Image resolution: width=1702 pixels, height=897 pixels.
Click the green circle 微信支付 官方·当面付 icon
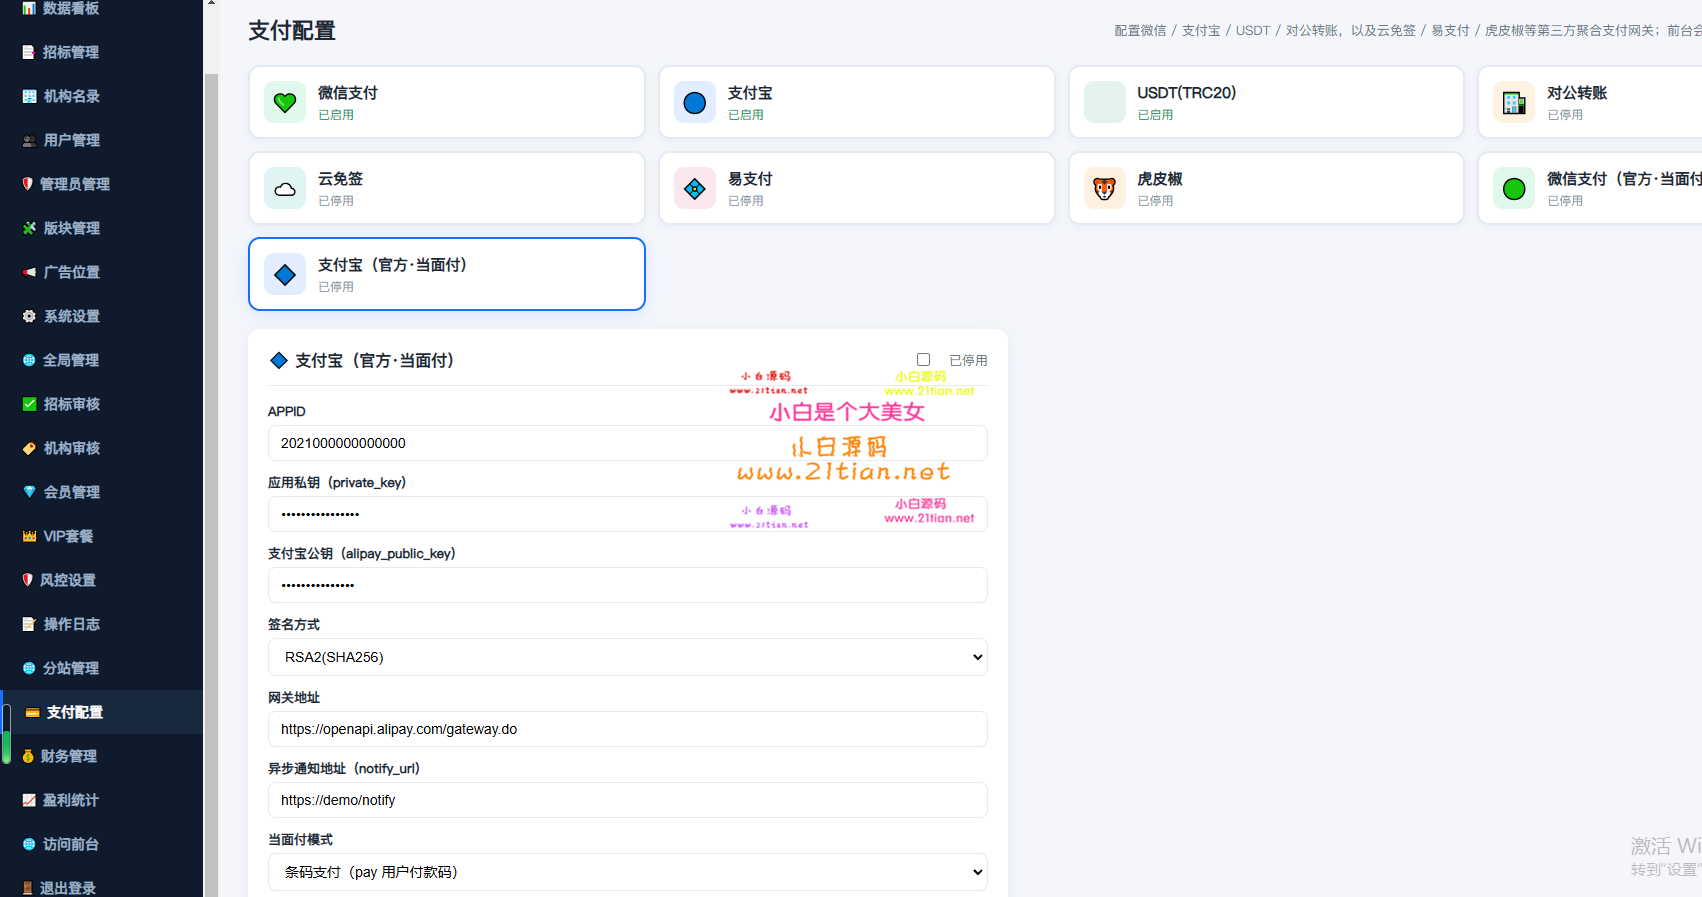click(x=1514, y=188)
